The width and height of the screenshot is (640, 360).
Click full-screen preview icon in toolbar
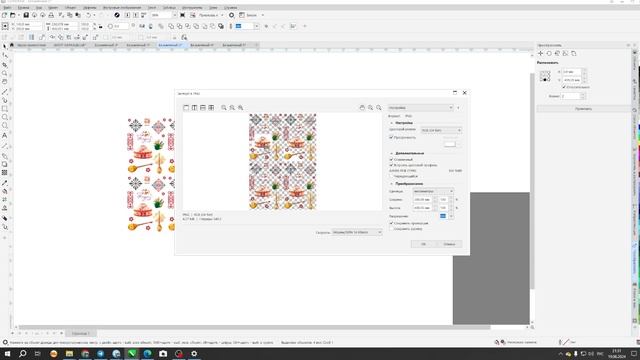[182, 15]
